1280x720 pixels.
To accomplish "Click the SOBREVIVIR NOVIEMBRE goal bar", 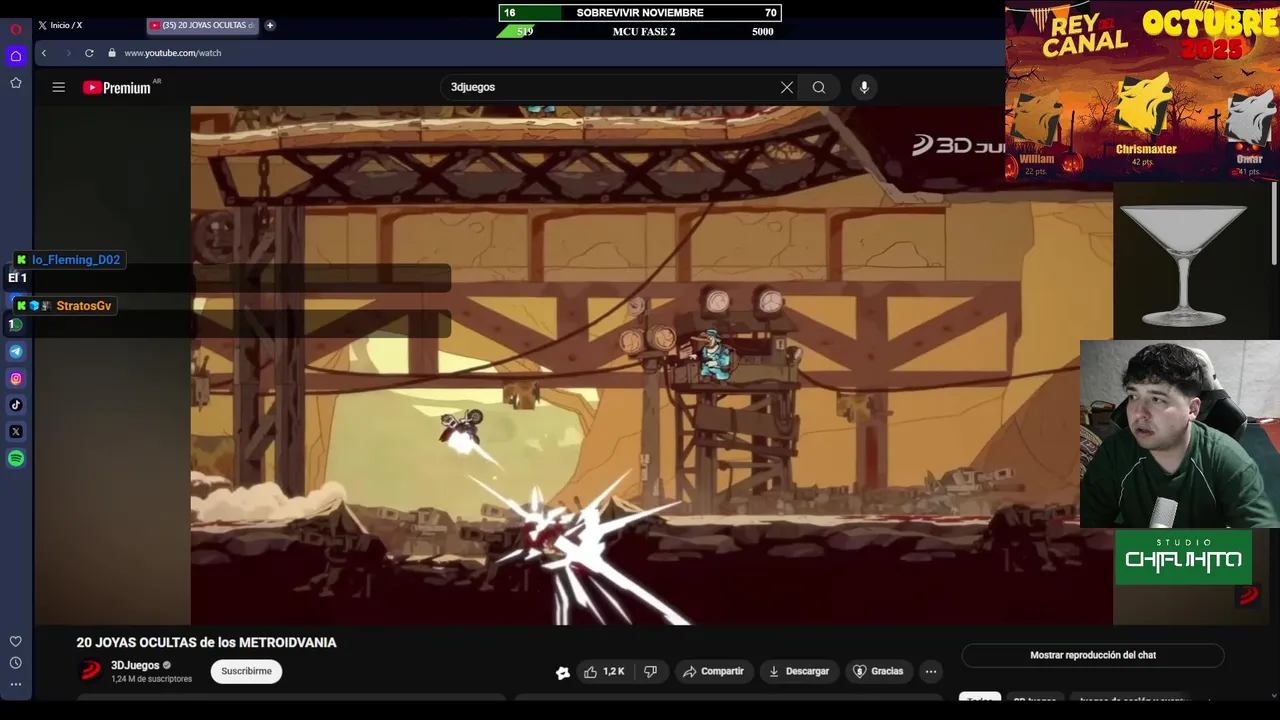I will tap(640, 13).
